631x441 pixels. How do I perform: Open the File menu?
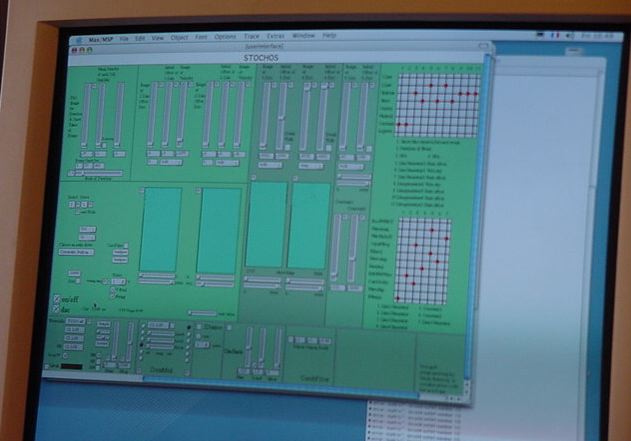[x=124, y=39]
